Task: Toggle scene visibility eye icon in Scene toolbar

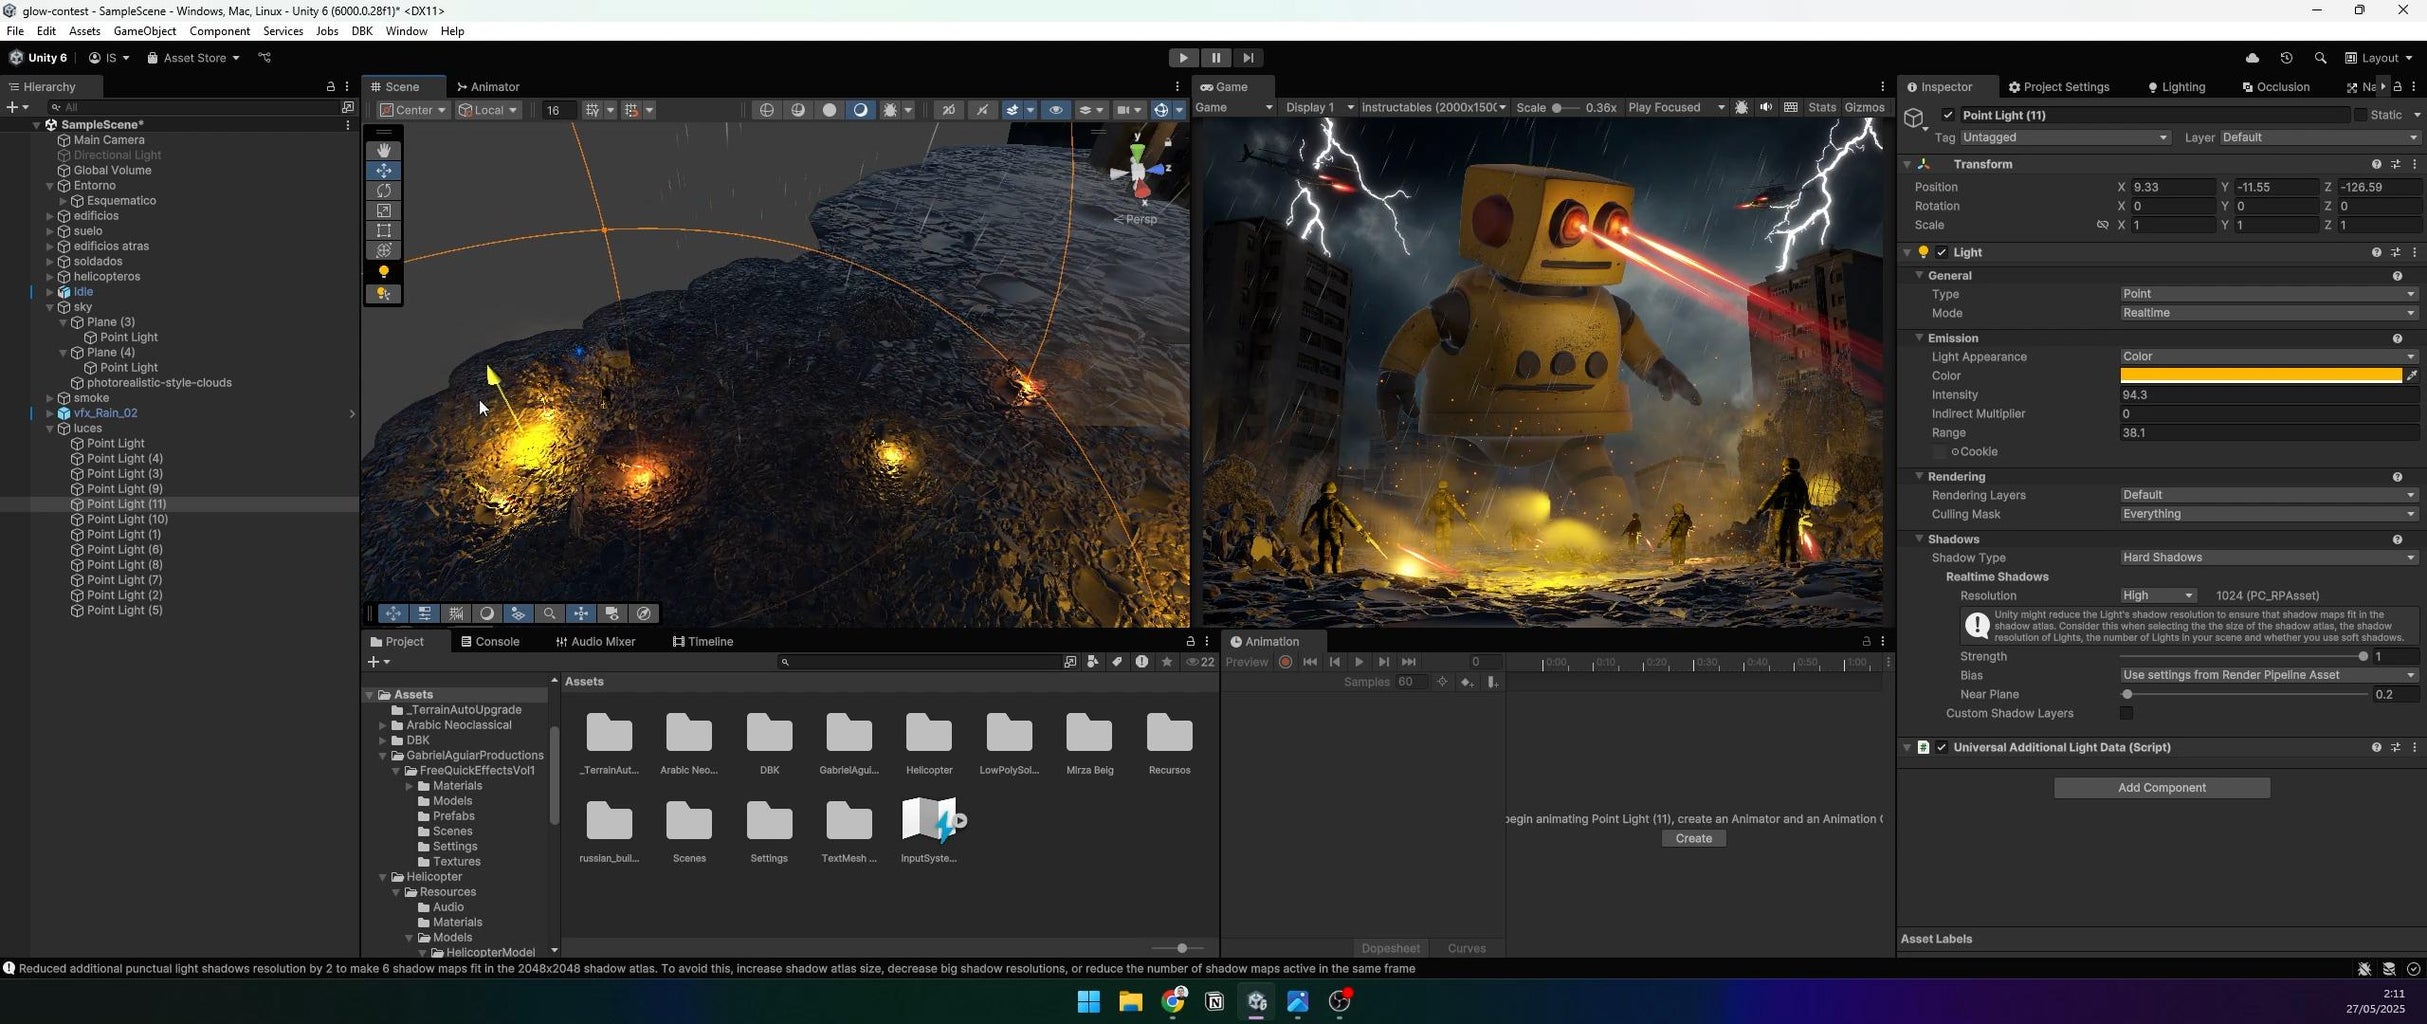Action: point(1056,110)
